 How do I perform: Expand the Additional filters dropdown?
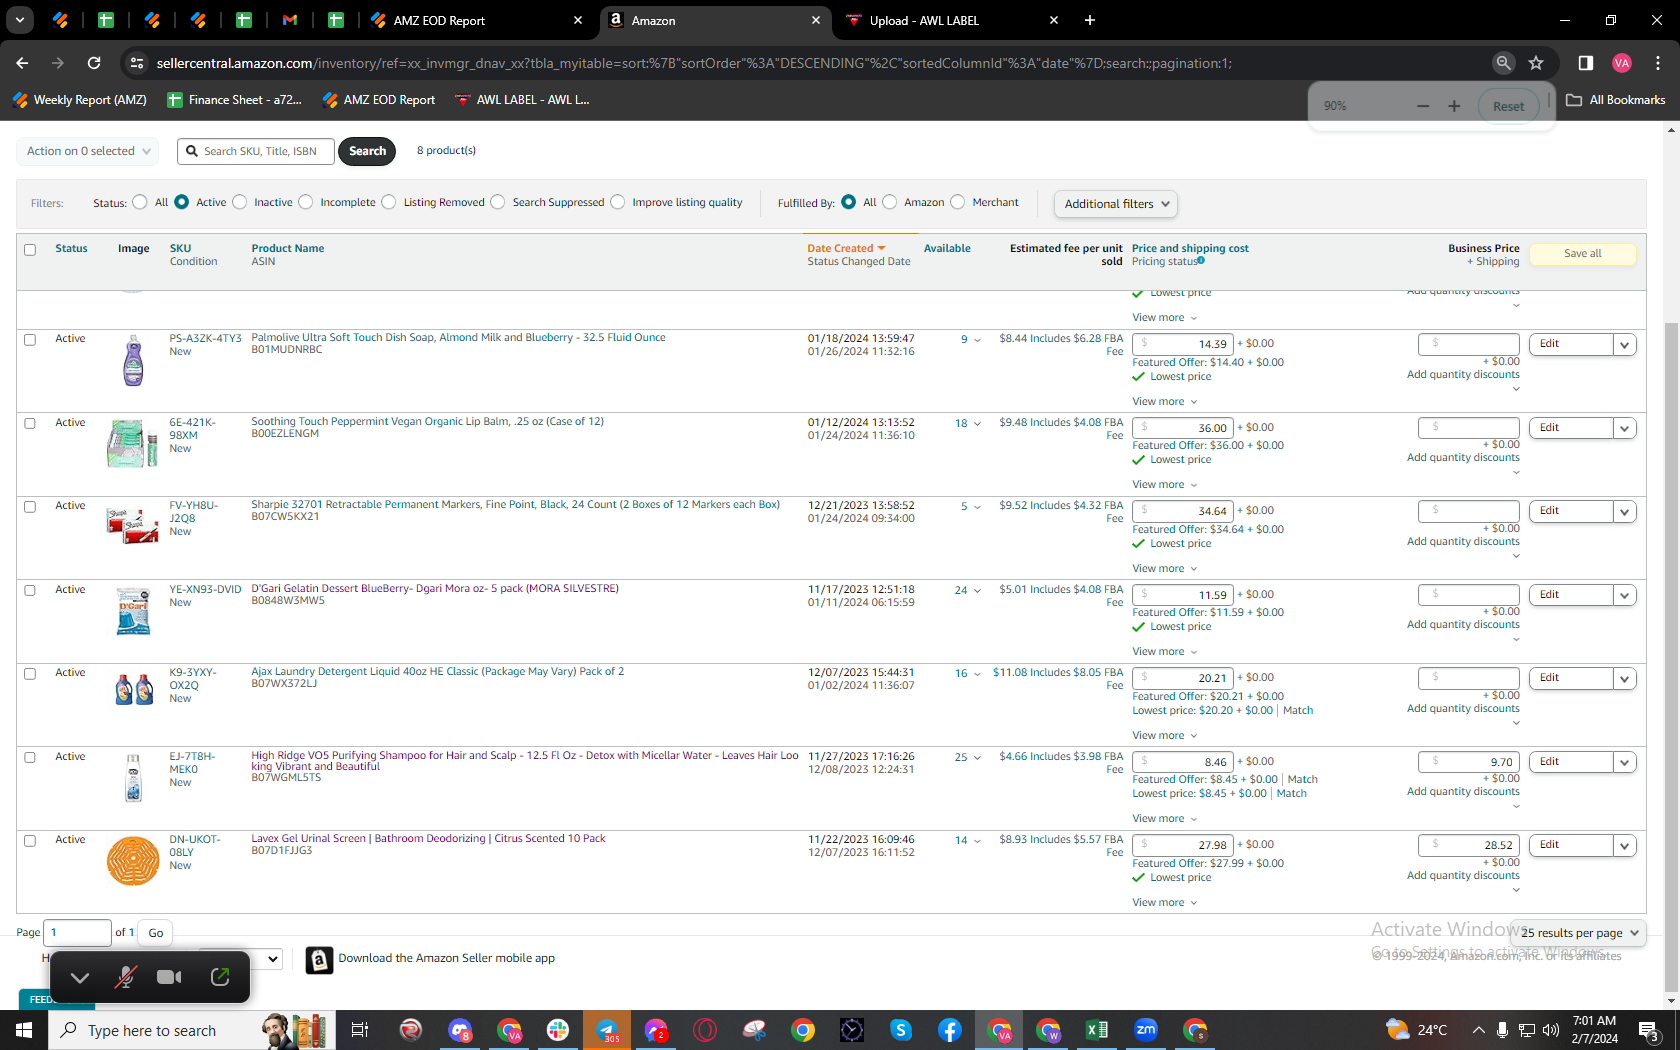click(1115, 204)
